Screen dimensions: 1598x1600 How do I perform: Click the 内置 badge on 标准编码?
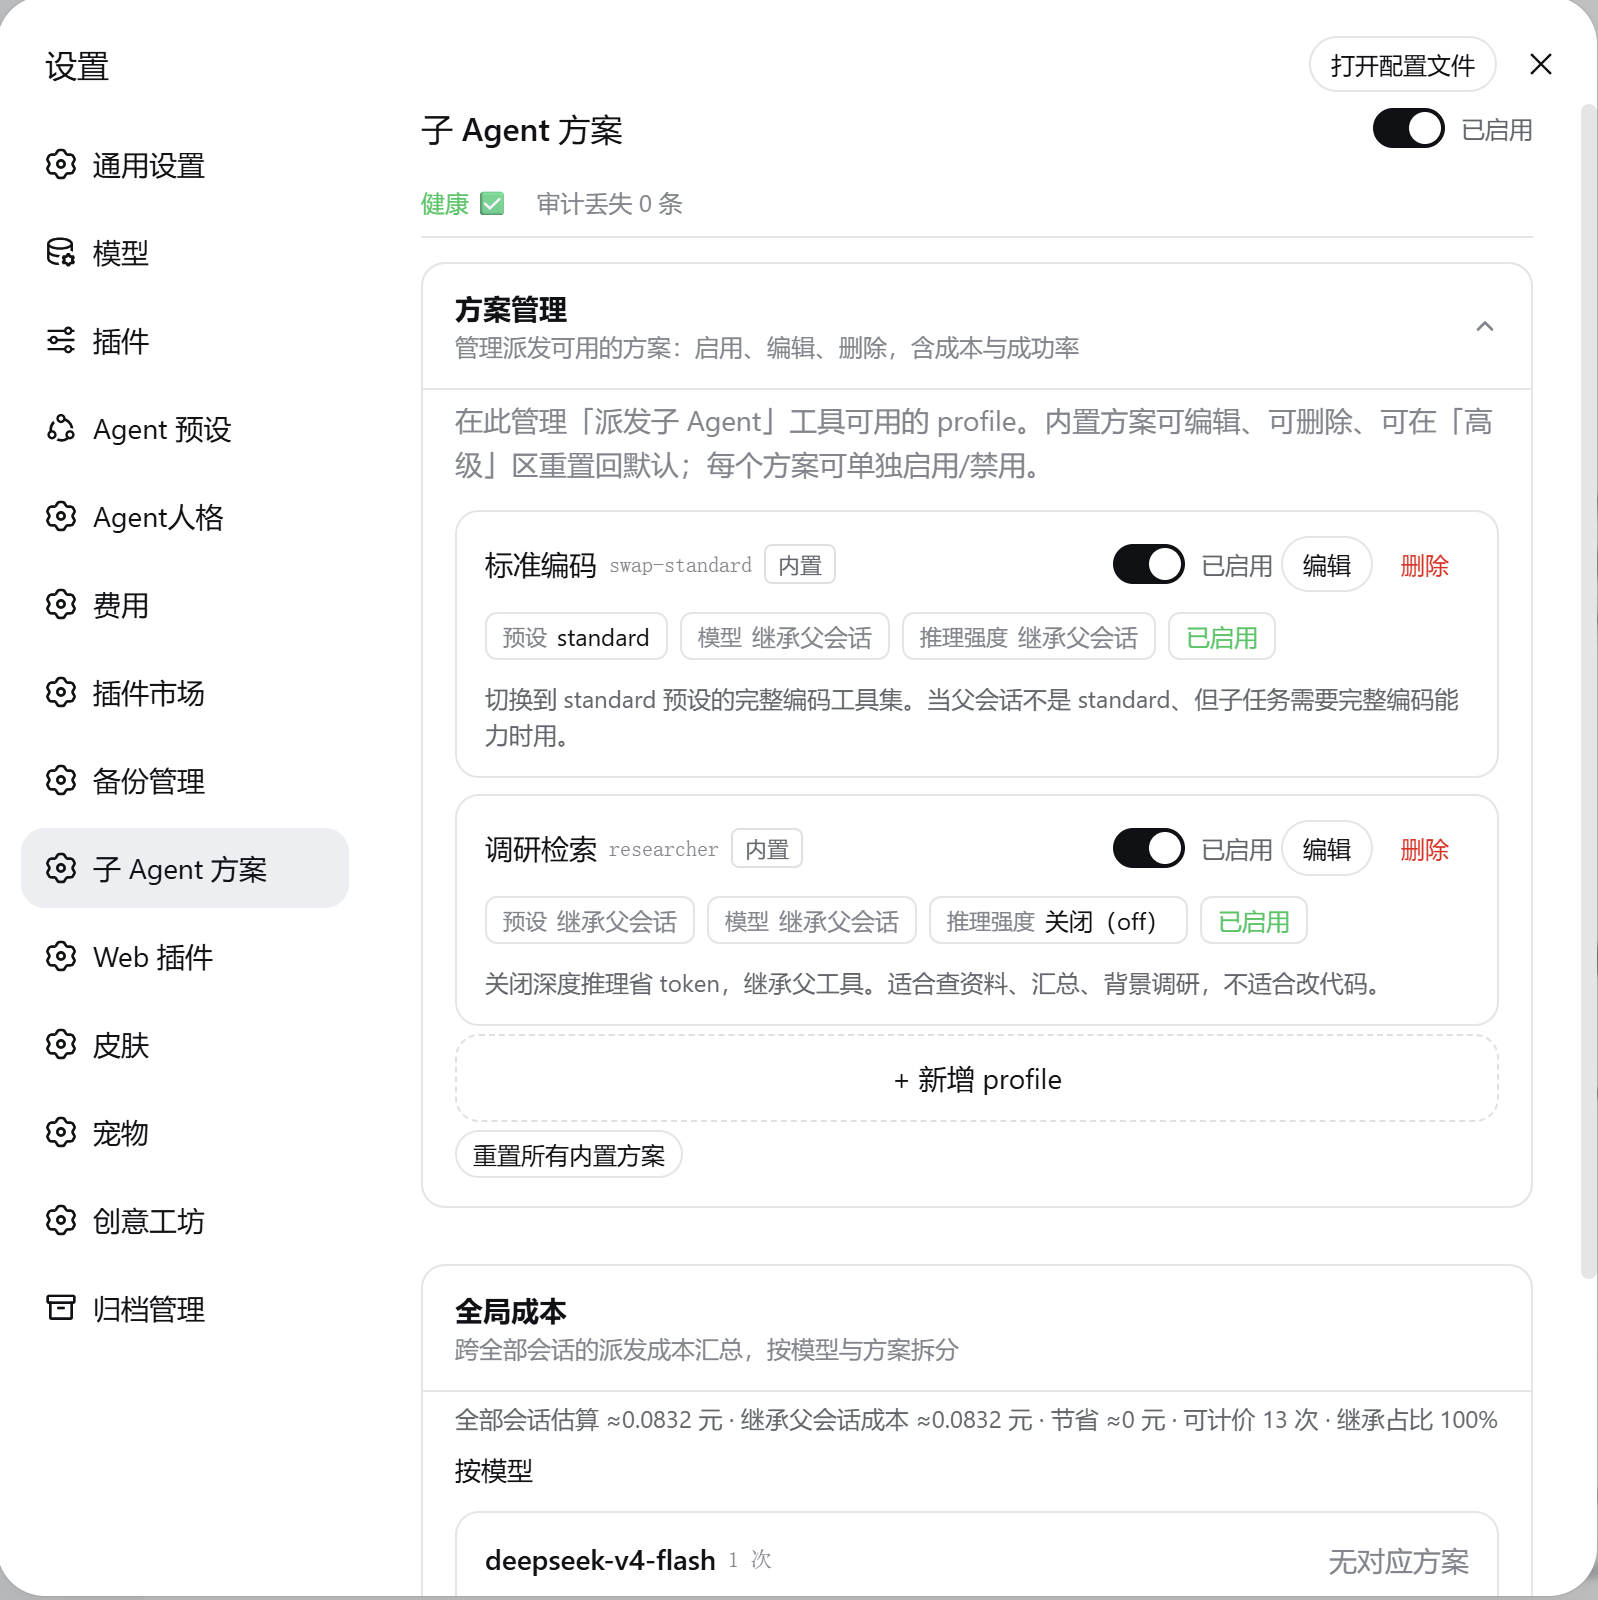[800, 565]
